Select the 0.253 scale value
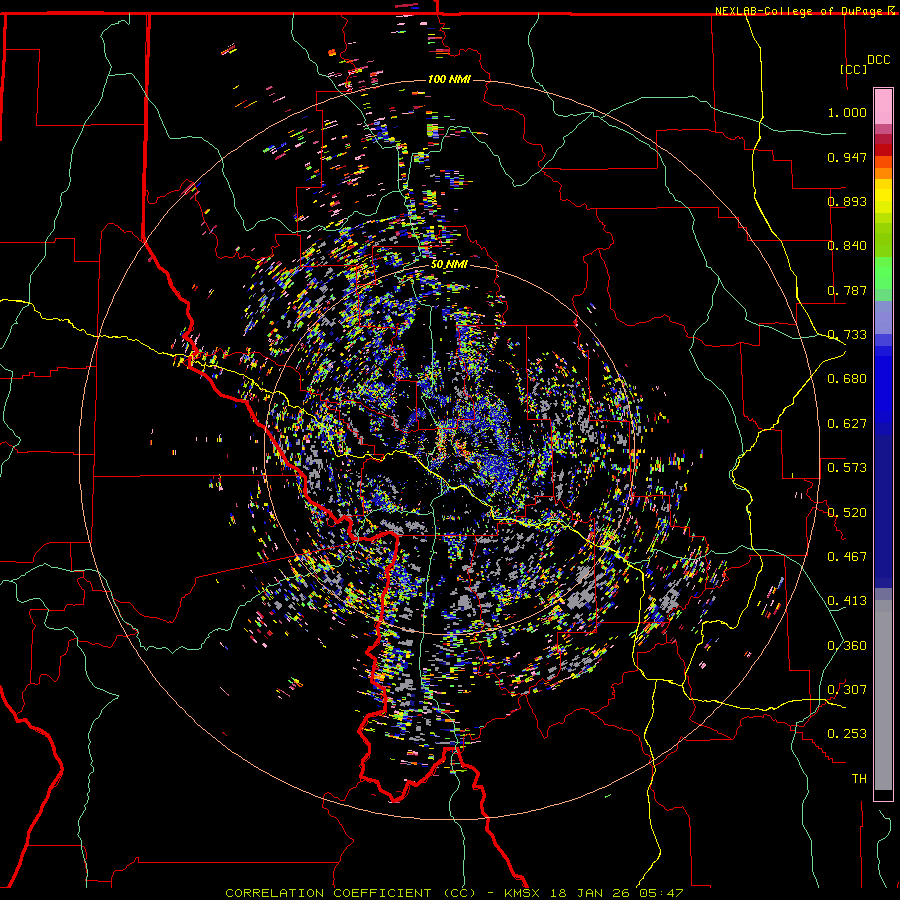Image resolution: width=900 pixels, height=900 pixels. point(847,734)
